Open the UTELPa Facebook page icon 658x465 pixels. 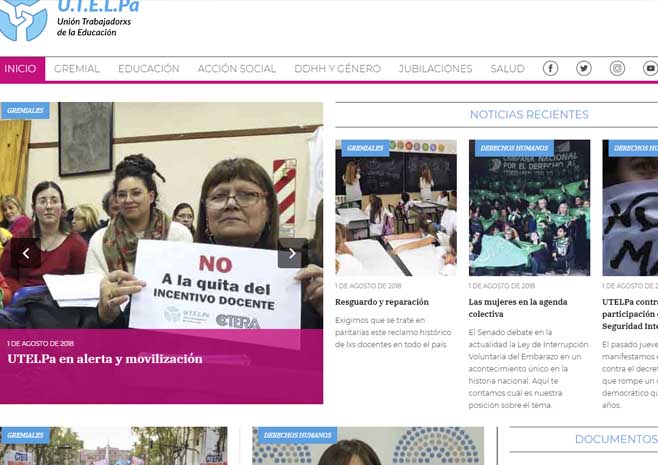(x=550, y=68)
